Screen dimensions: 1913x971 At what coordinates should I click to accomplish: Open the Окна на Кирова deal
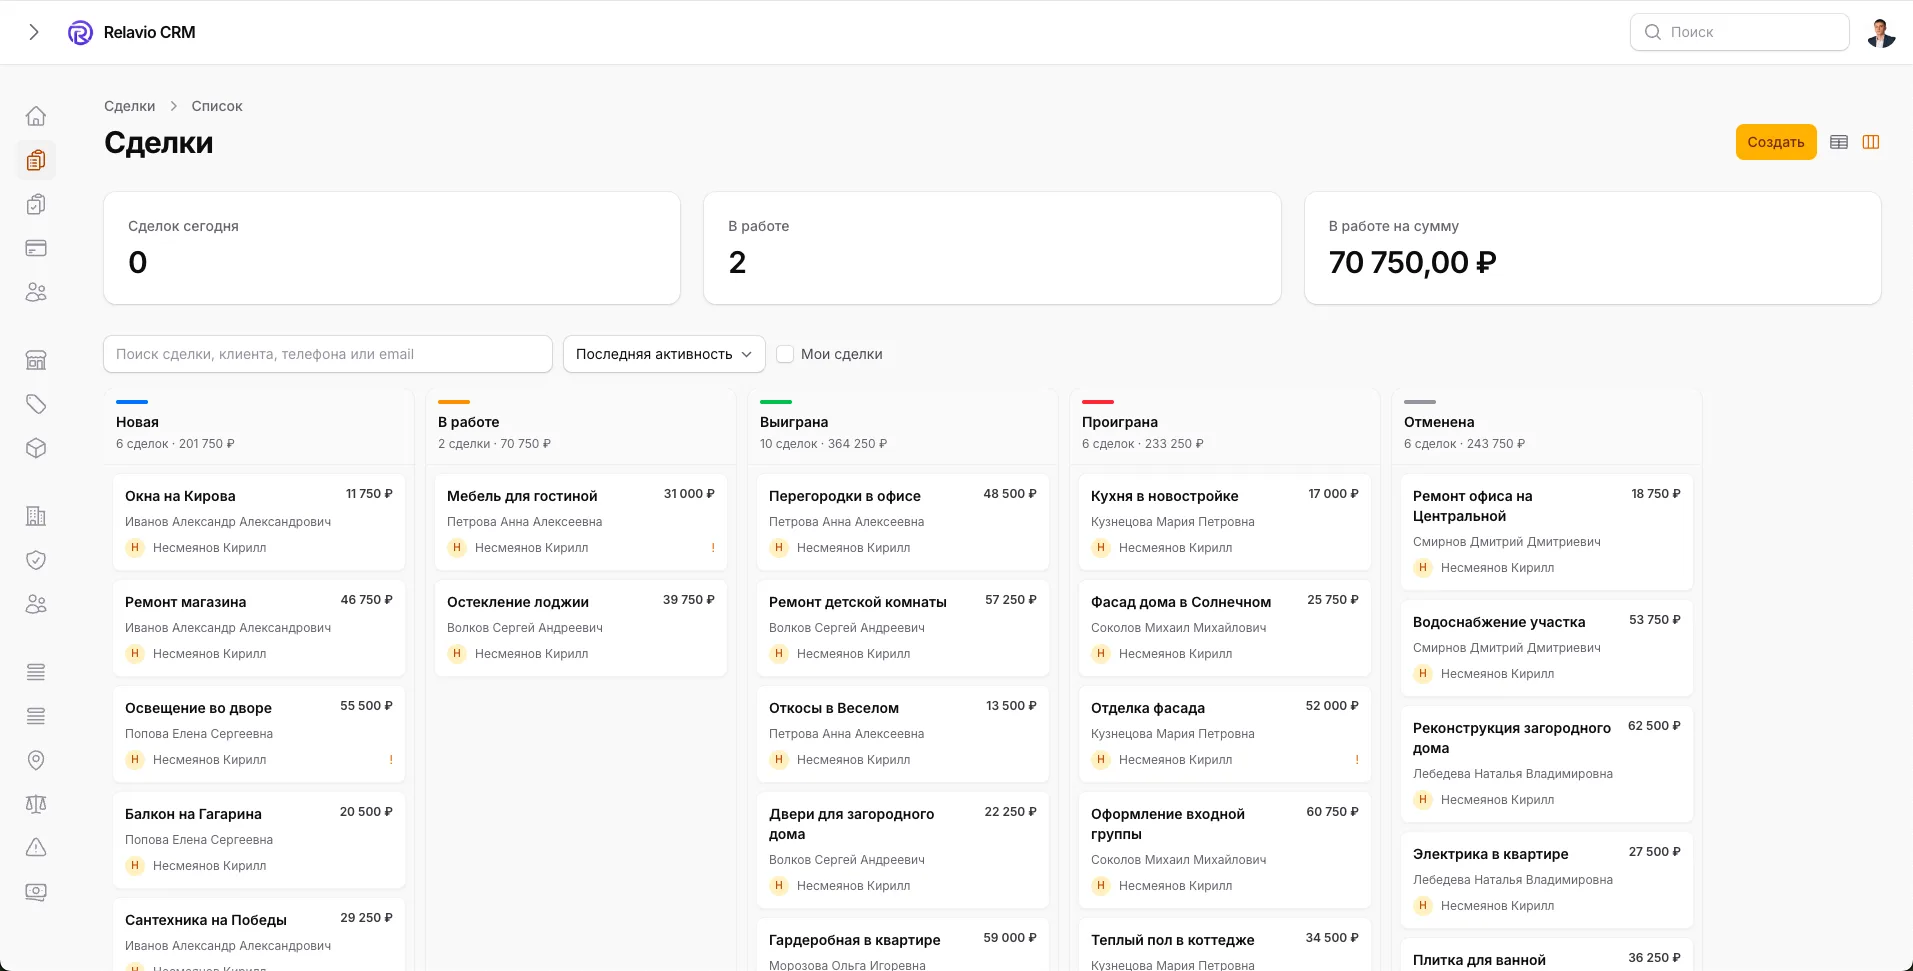tap(259, 522)
